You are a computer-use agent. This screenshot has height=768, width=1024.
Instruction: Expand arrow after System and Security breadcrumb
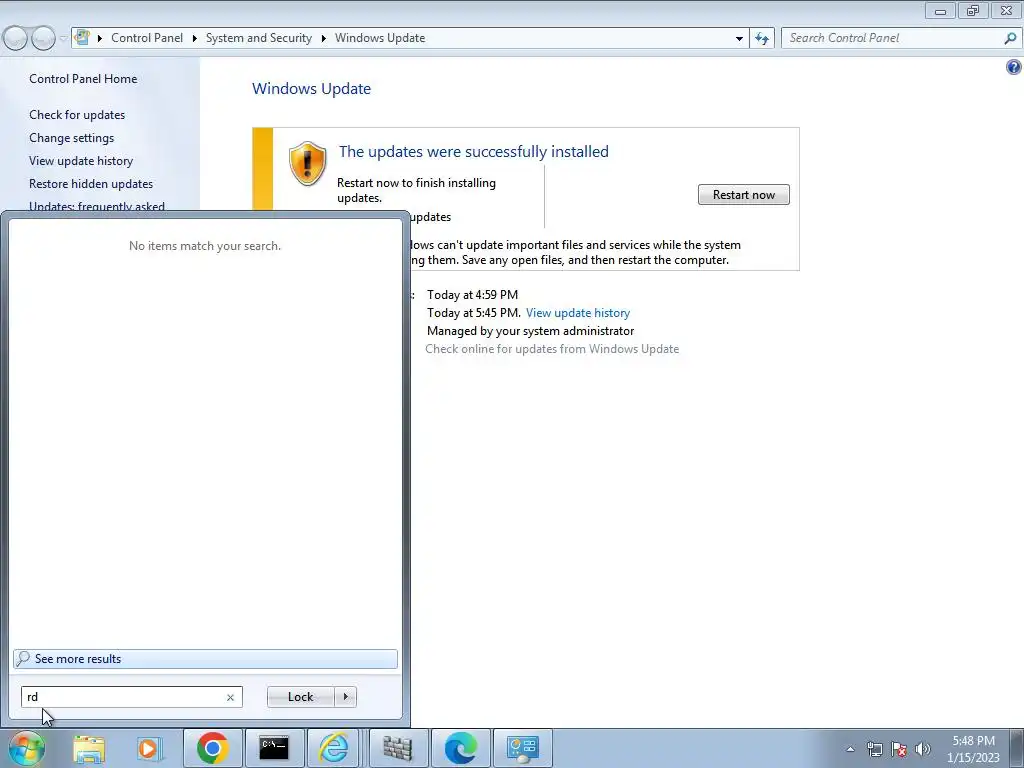click(323, 39)
